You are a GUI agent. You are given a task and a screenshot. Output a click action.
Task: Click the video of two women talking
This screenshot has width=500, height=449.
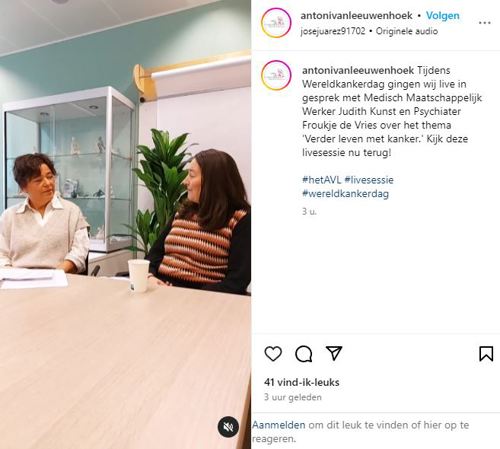pyautogui.click(x=125, y=224)
